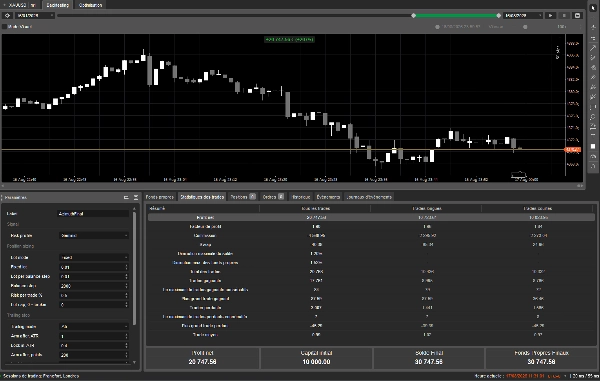
Task: Select the diagonal trend line drawing tool
Action: [x=593, y=48]
